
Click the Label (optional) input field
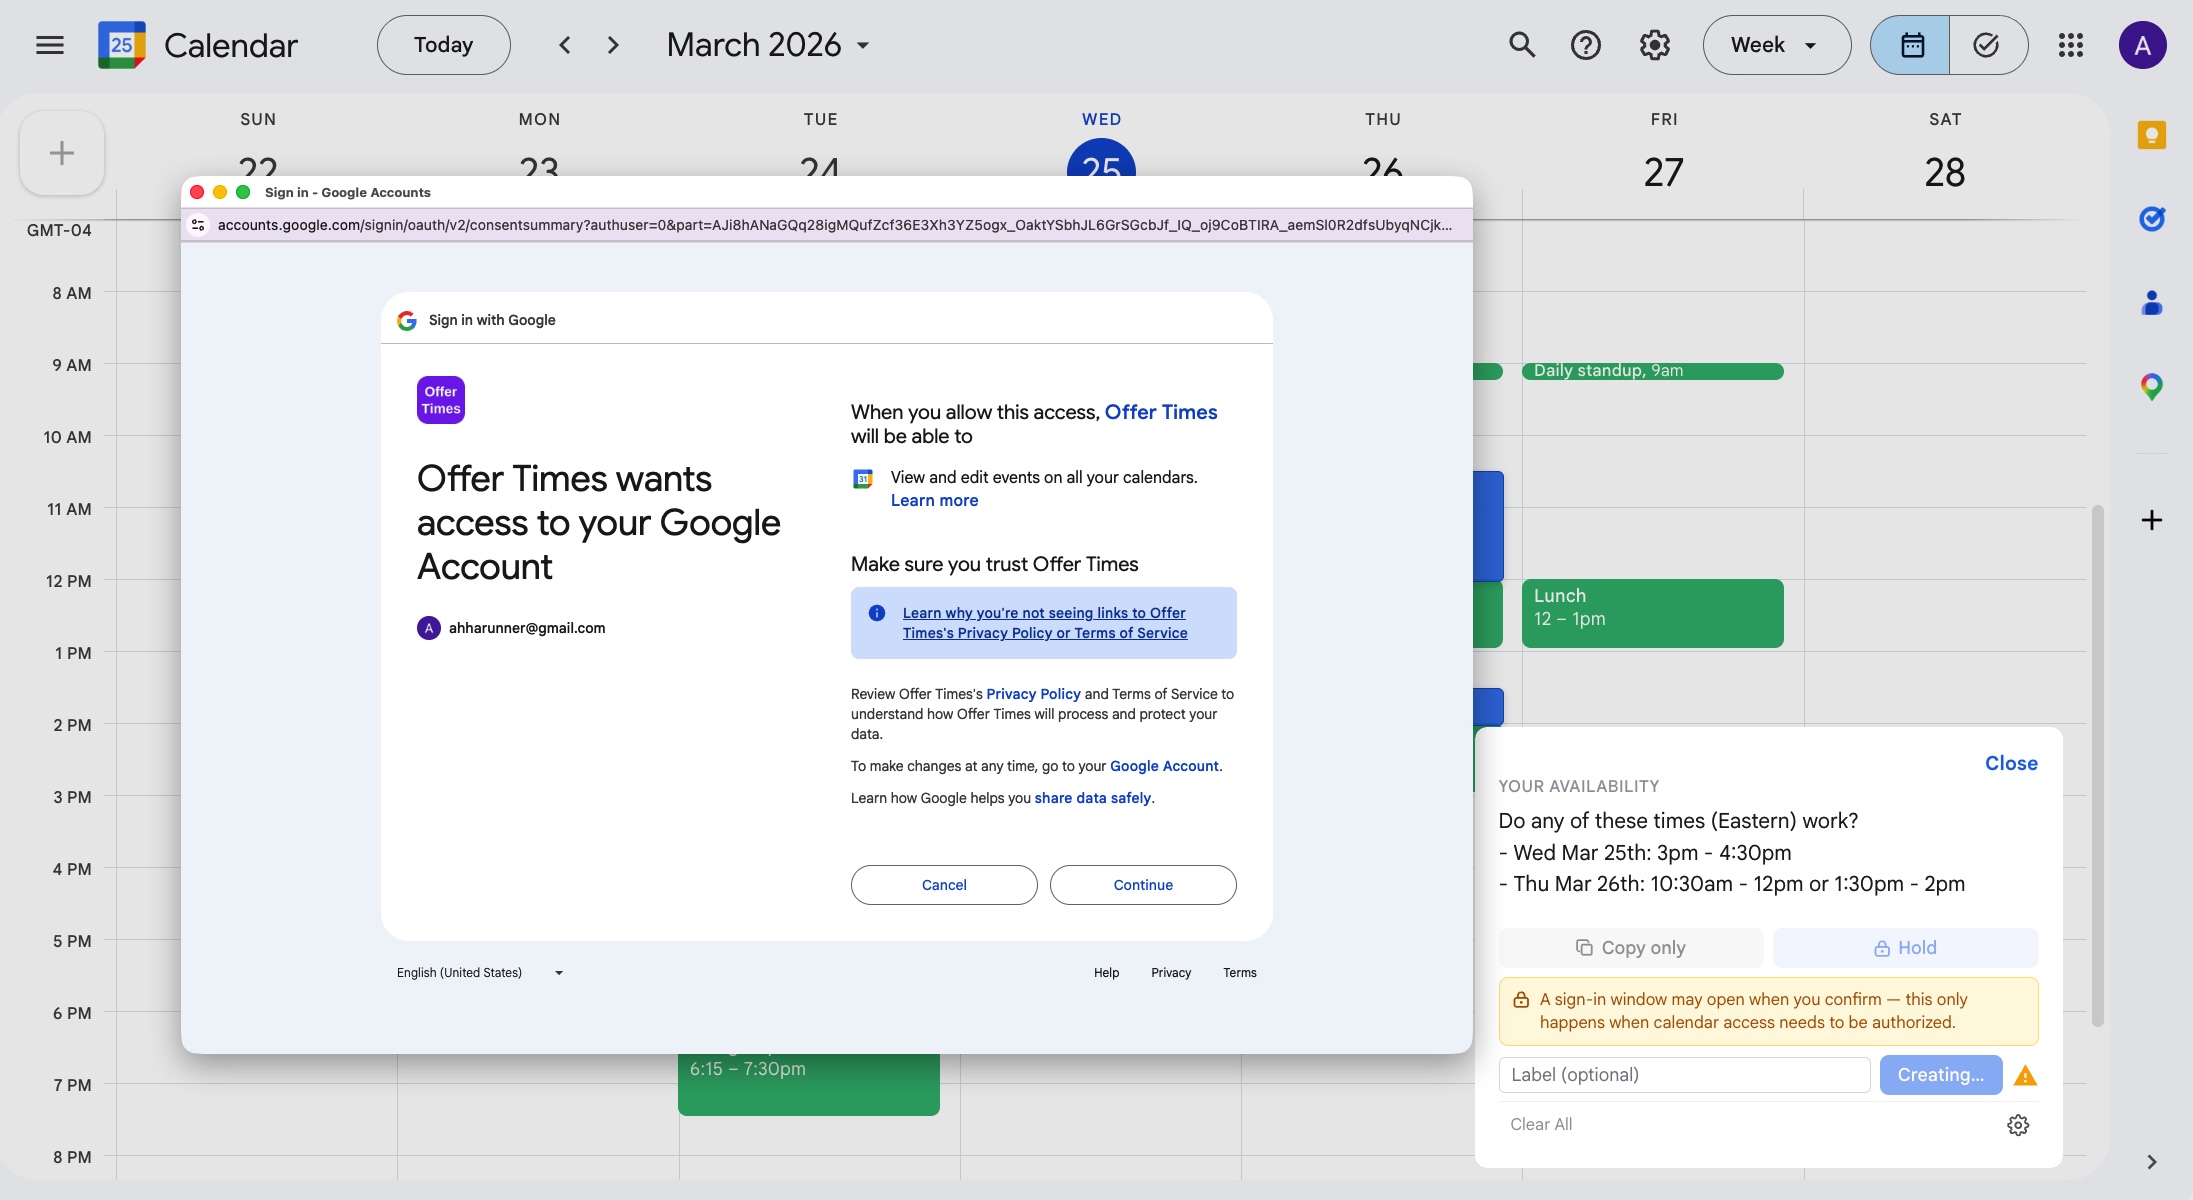click(x=1684, y=1075)
